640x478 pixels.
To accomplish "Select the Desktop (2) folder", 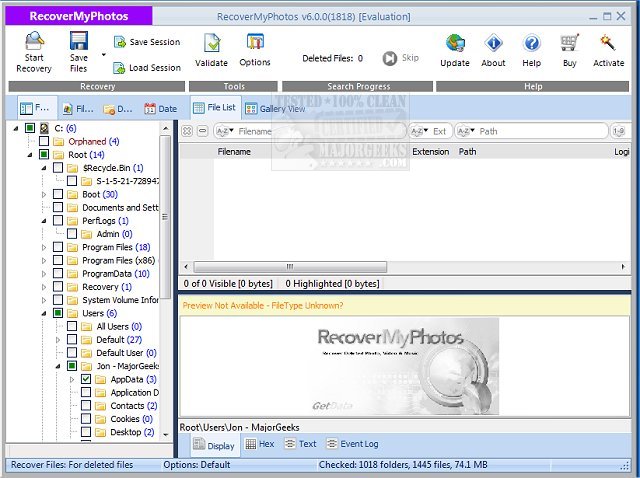I will 132,432.
